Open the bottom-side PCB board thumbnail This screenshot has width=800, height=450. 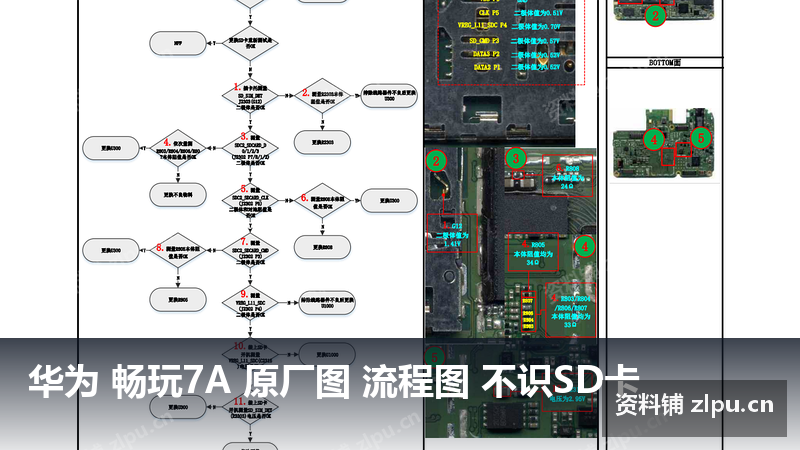coord(664,144)
